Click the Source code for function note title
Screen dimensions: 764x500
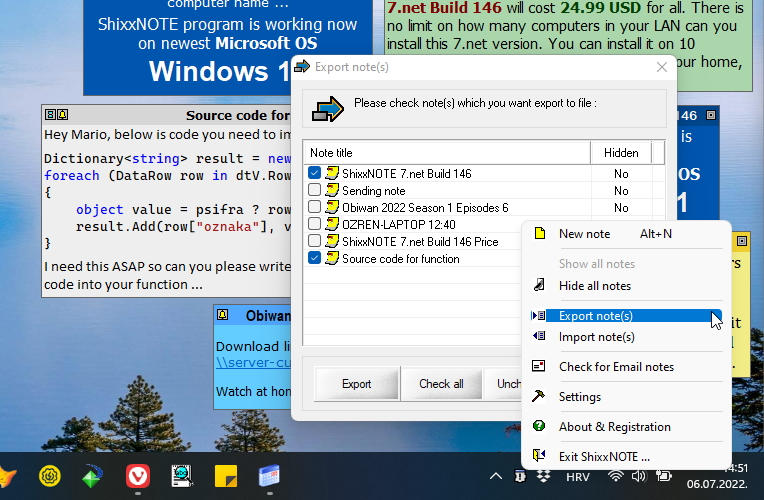pos(238,115)
